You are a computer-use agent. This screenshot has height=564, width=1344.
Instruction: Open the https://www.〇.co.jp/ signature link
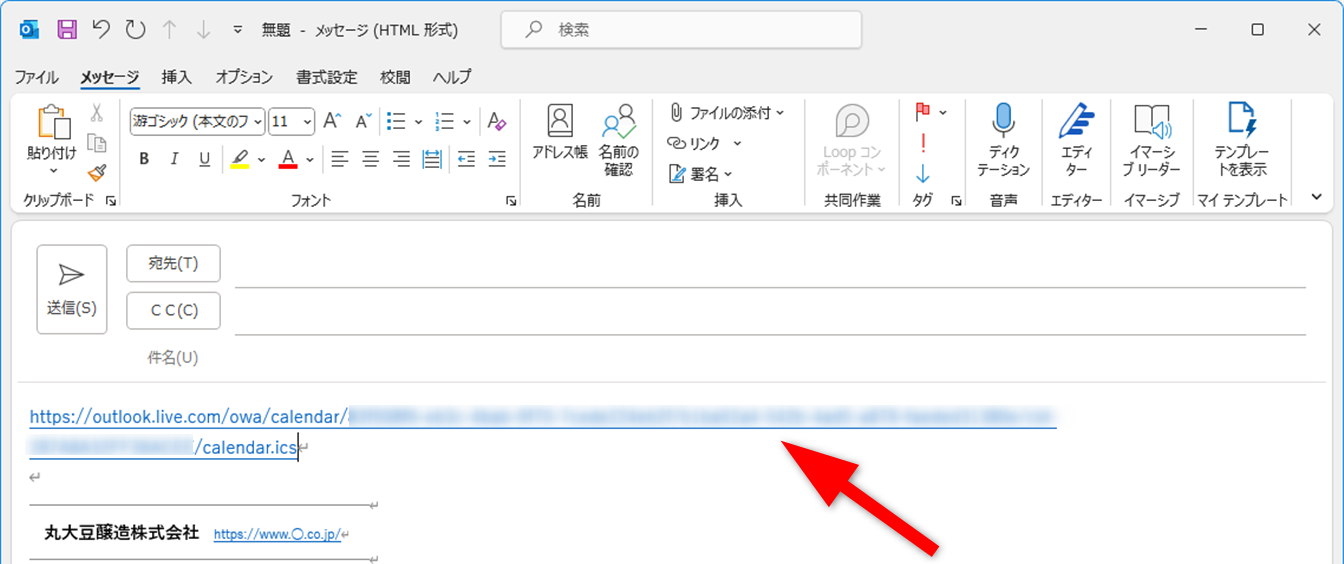278,535
